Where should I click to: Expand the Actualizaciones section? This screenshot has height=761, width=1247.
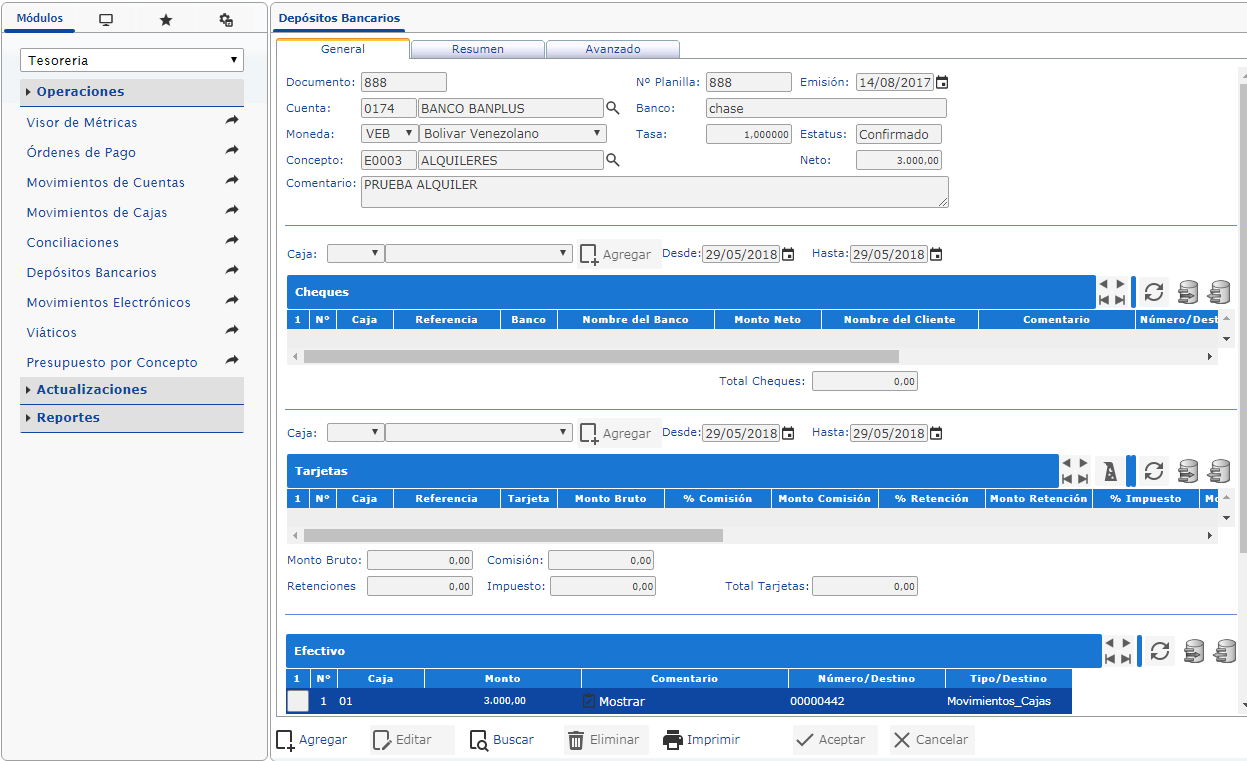pos(132,389)
